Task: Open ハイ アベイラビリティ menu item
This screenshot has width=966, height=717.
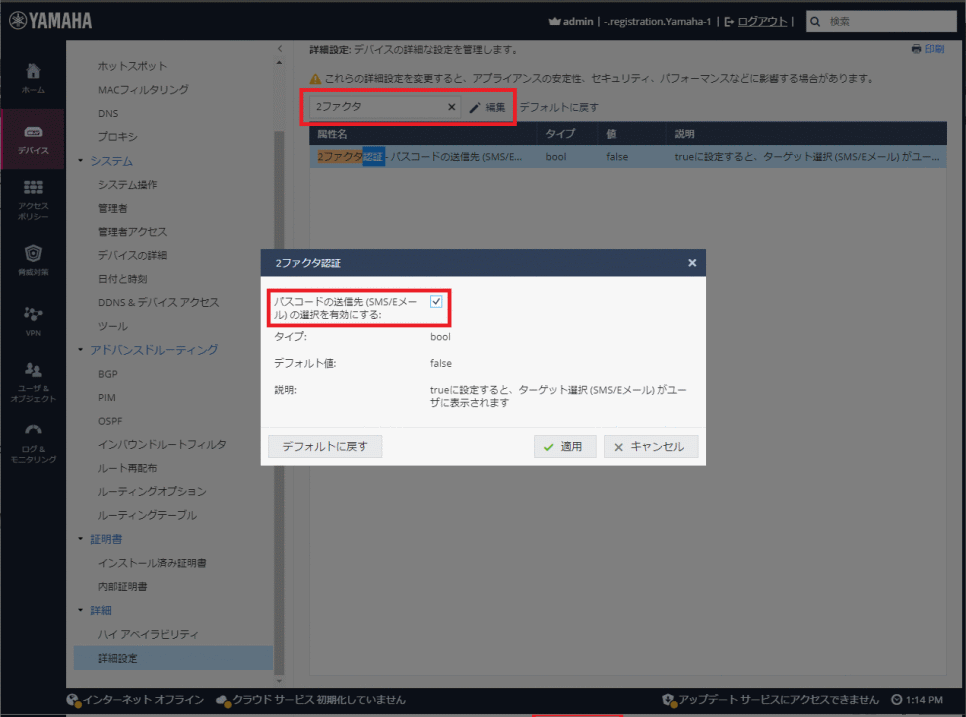Action: (147, 634)
